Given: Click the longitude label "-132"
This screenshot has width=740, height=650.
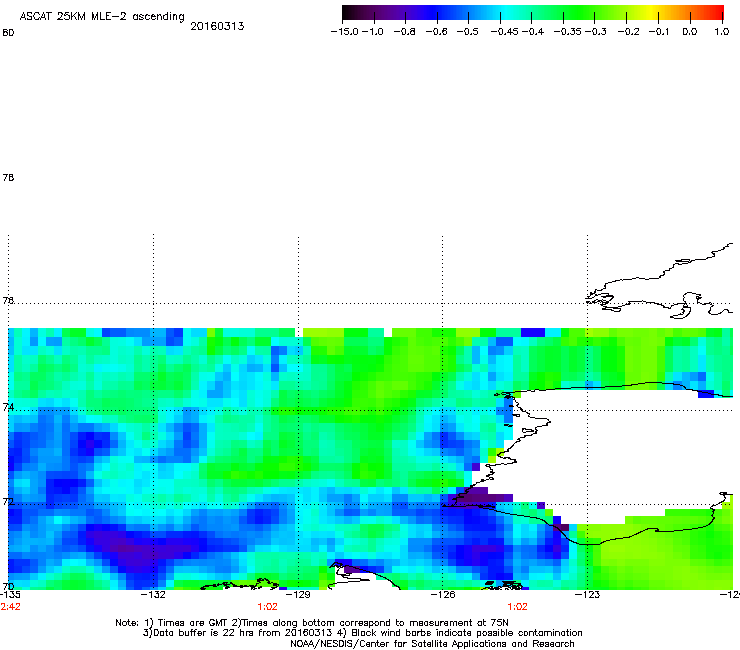Looking at the screenshot, I should point(153,595).
